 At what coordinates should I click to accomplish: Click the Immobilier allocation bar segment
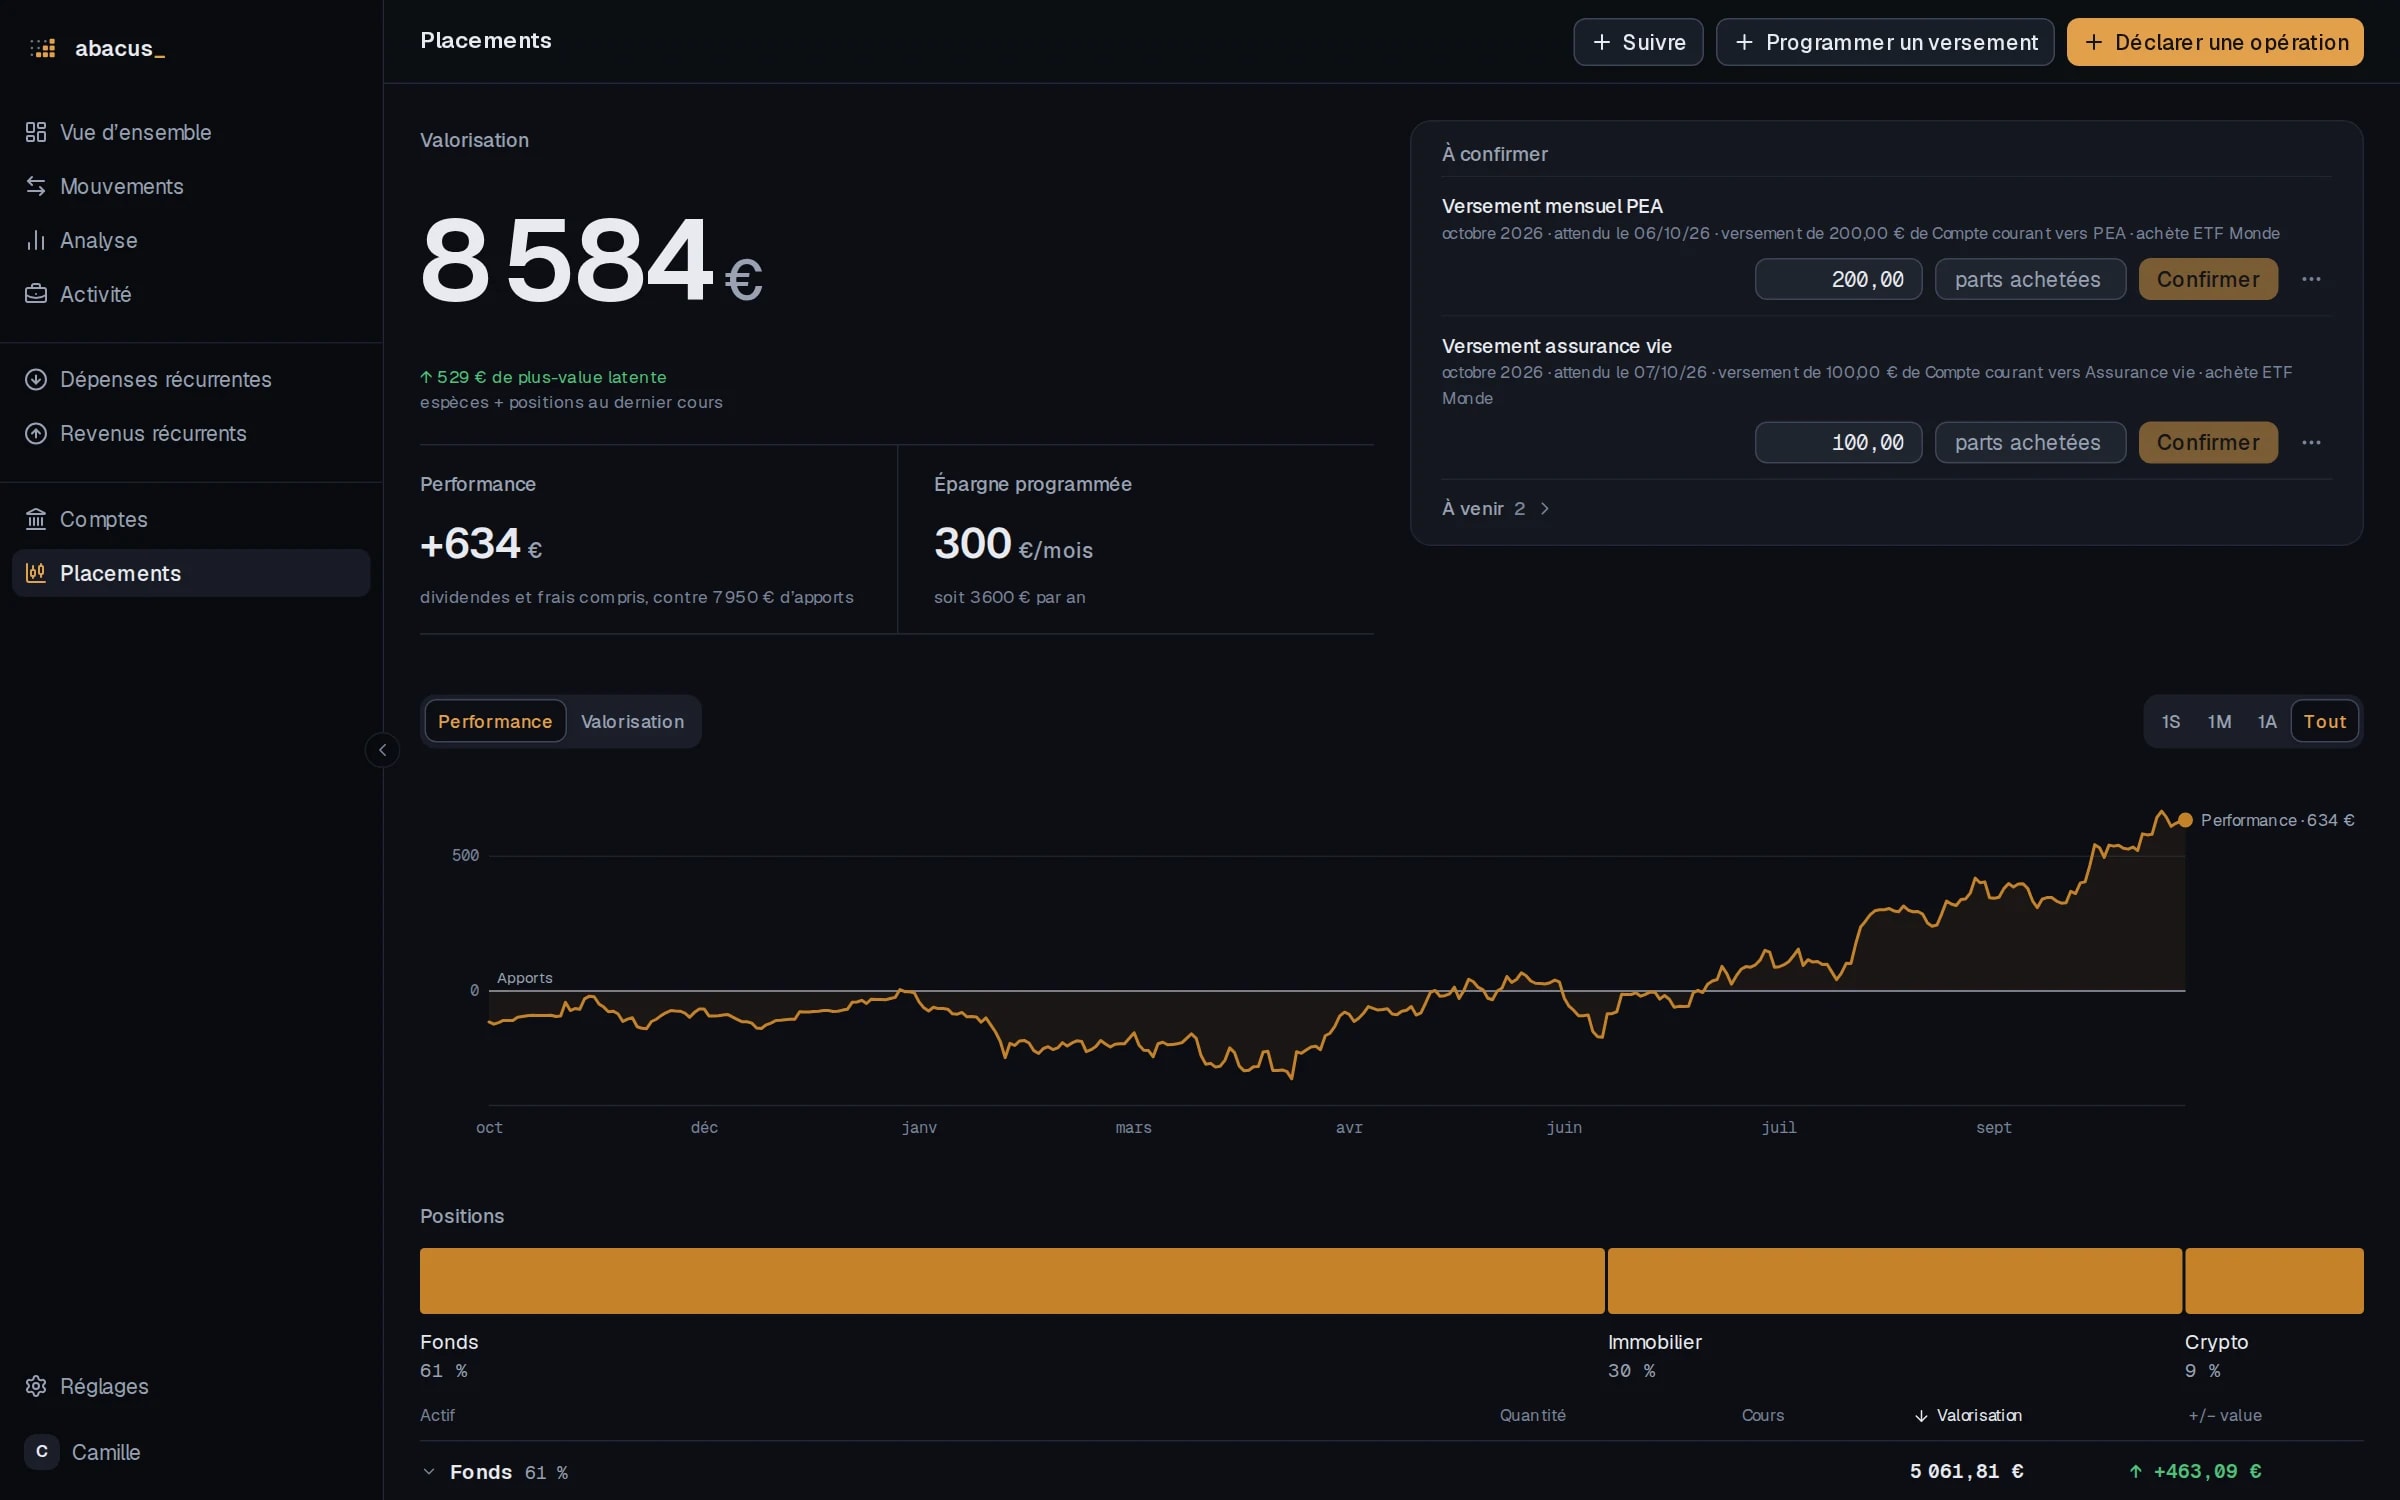(x=1894, y=1280)
